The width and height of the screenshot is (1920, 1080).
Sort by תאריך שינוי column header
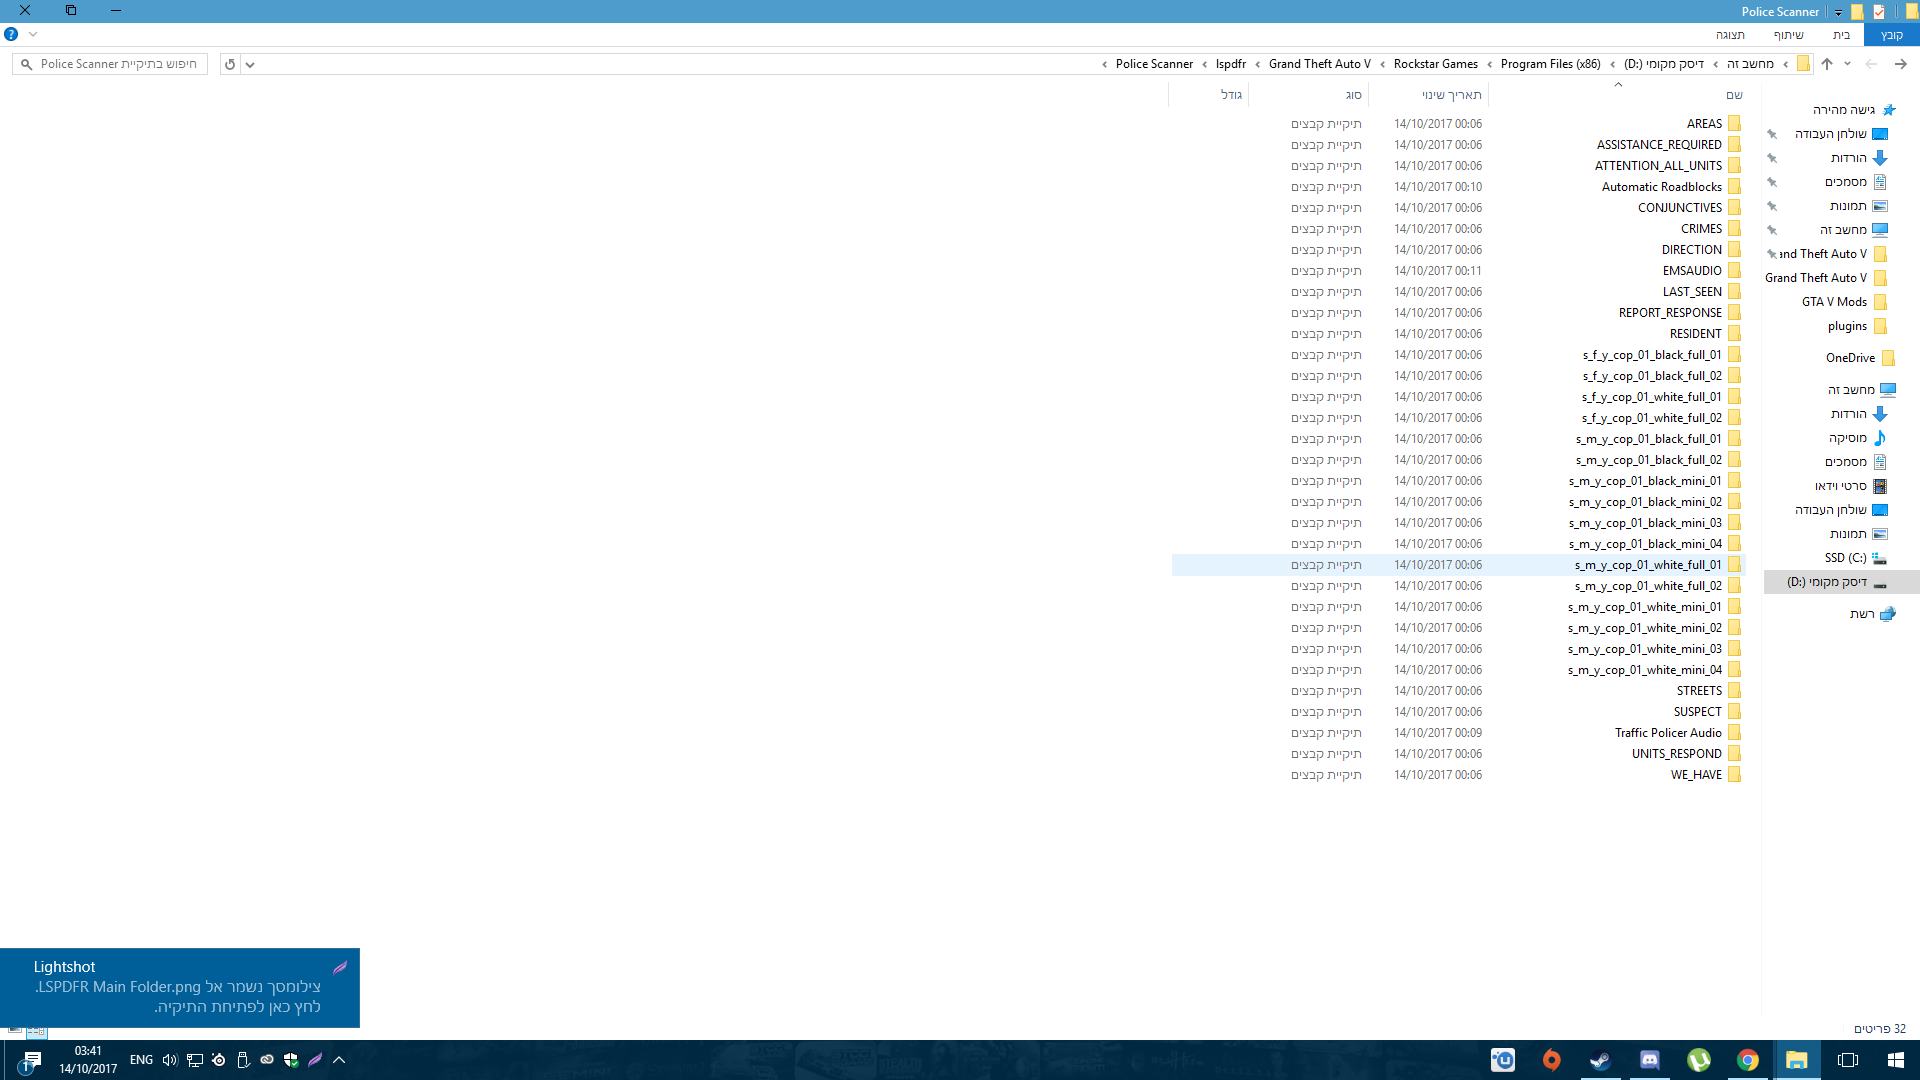pyautogui.click(x=1450, y=95)
